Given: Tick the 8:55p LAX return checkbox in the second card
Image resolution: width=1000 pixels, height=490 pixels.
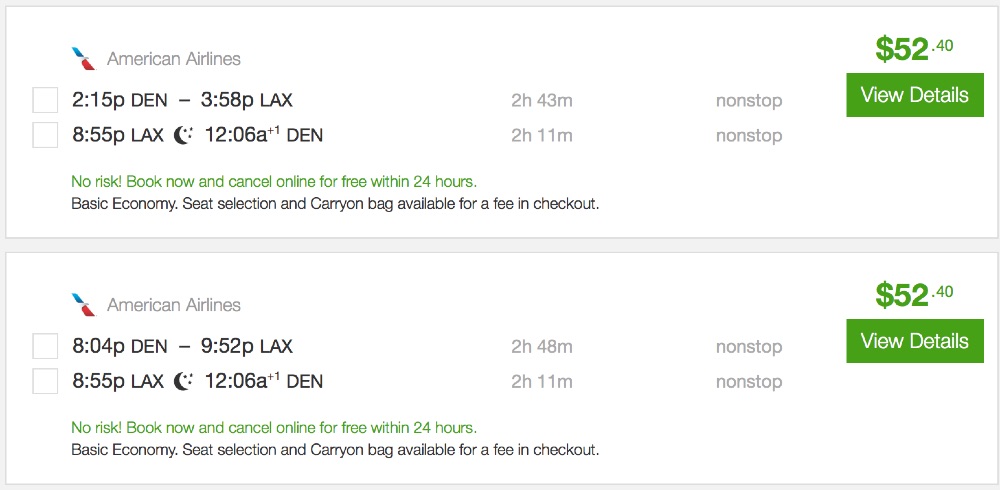Looking at the screenshot, I should click(45, 381).
